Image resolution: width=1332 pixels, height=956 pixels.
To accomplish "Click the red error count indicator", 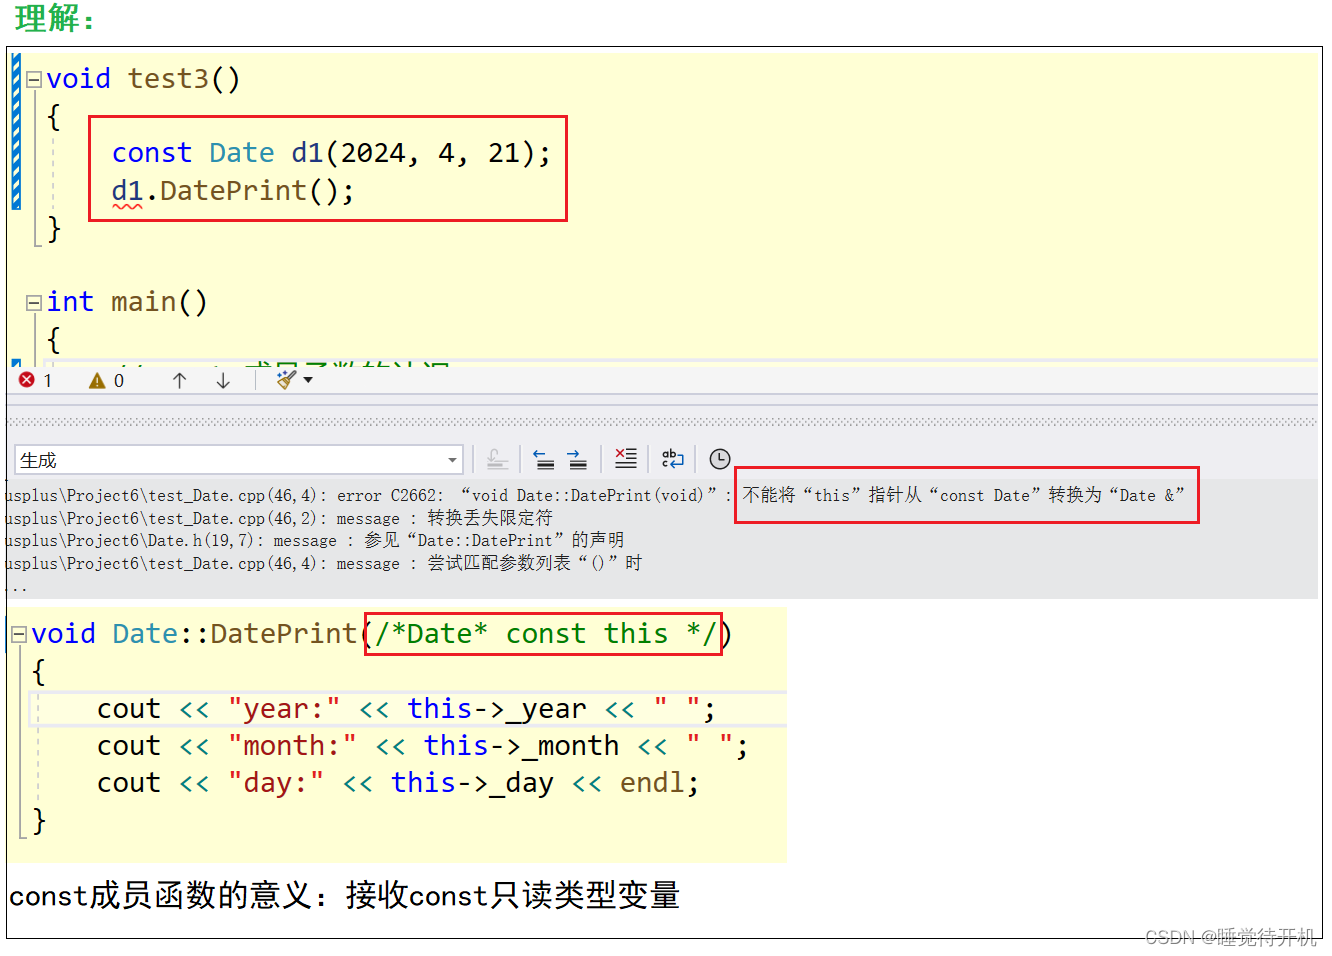I will 35,380.
